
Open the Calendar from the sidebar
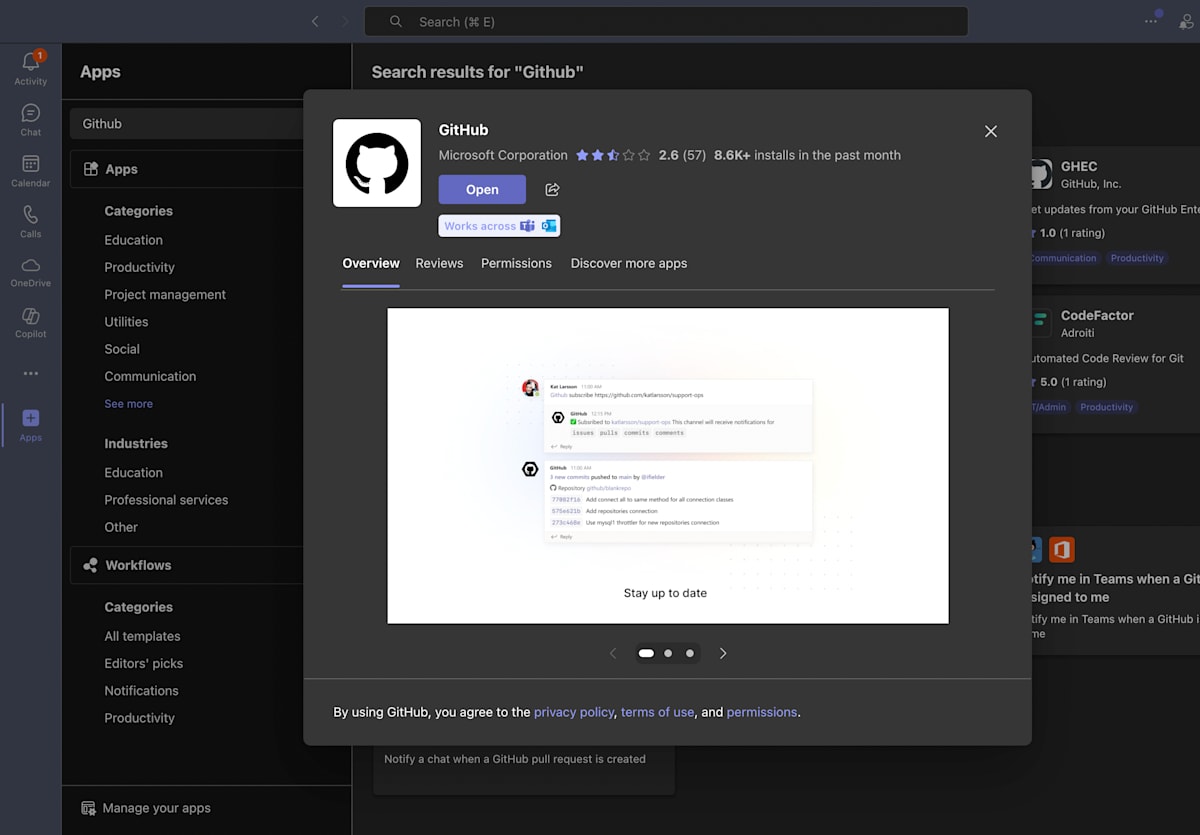pos(30,170)
